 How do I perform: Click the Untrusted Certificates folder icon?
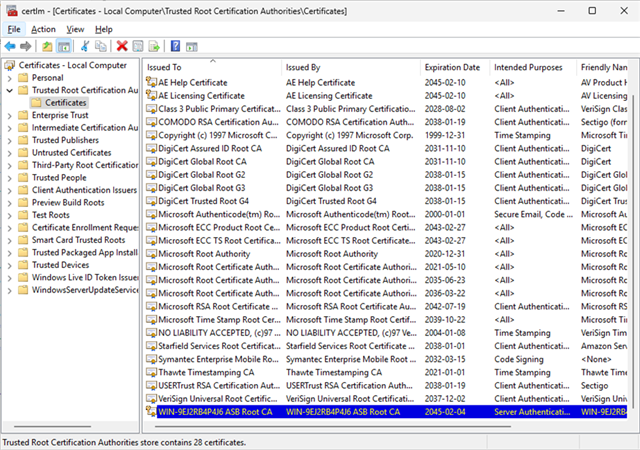pyautogui.click(x=23, y=153)
